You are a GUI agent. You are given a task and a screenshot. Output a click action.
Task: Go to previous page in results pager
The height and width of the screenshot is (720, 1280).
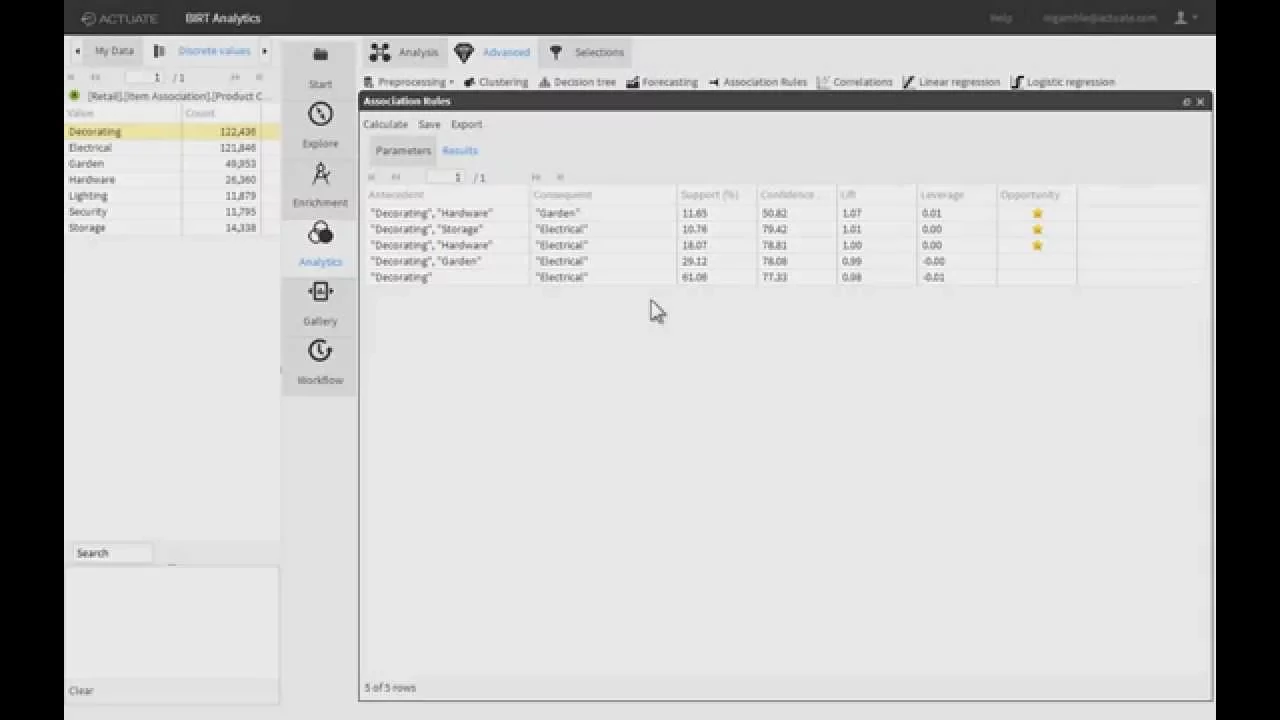395,177
